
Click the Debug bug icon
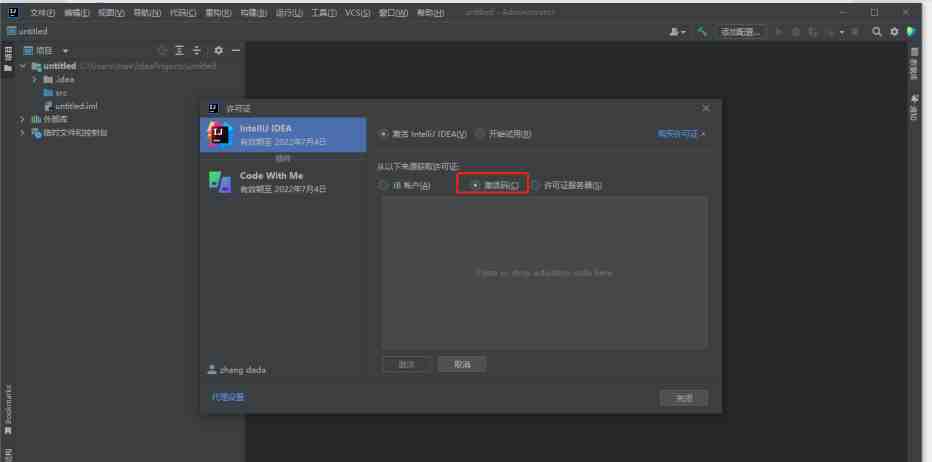pos(796,32)
